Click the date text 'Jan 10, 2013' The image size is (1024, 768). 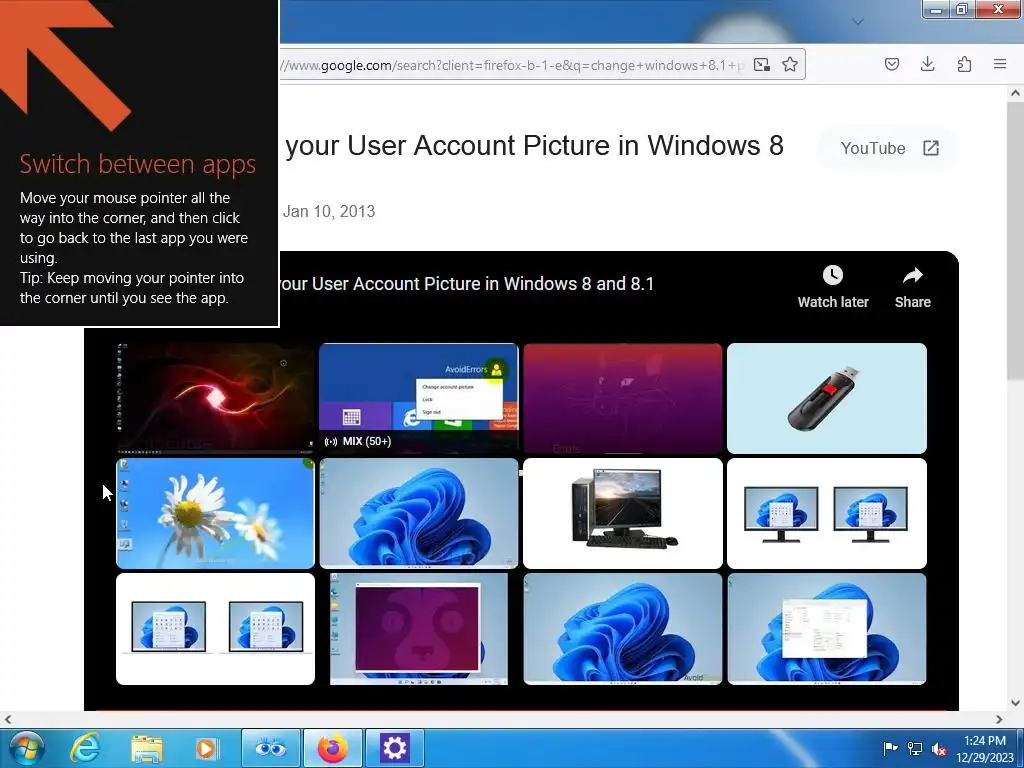(329, 212)
